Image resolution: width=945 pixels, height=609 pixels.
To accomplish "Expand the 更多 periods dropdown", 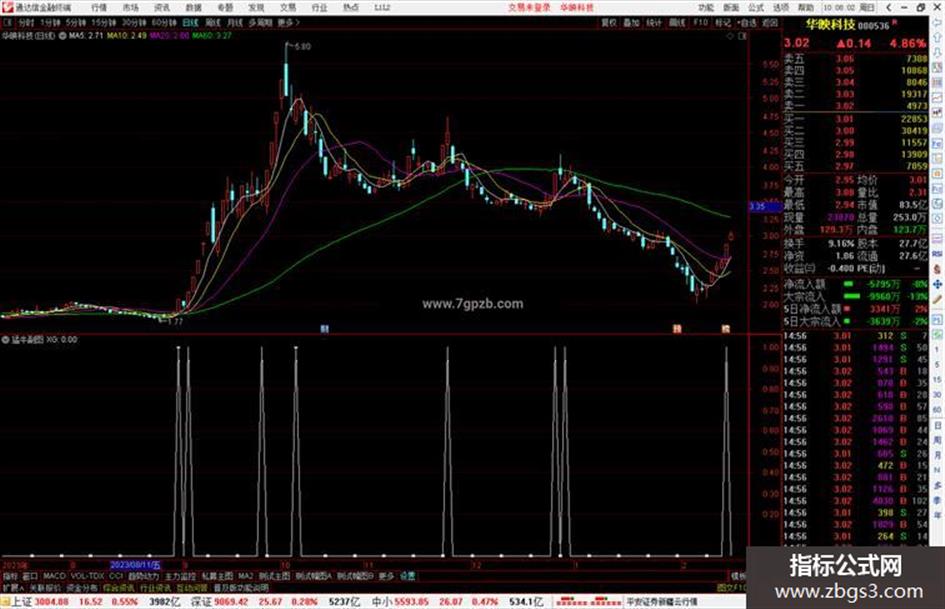I will [288, 22].
